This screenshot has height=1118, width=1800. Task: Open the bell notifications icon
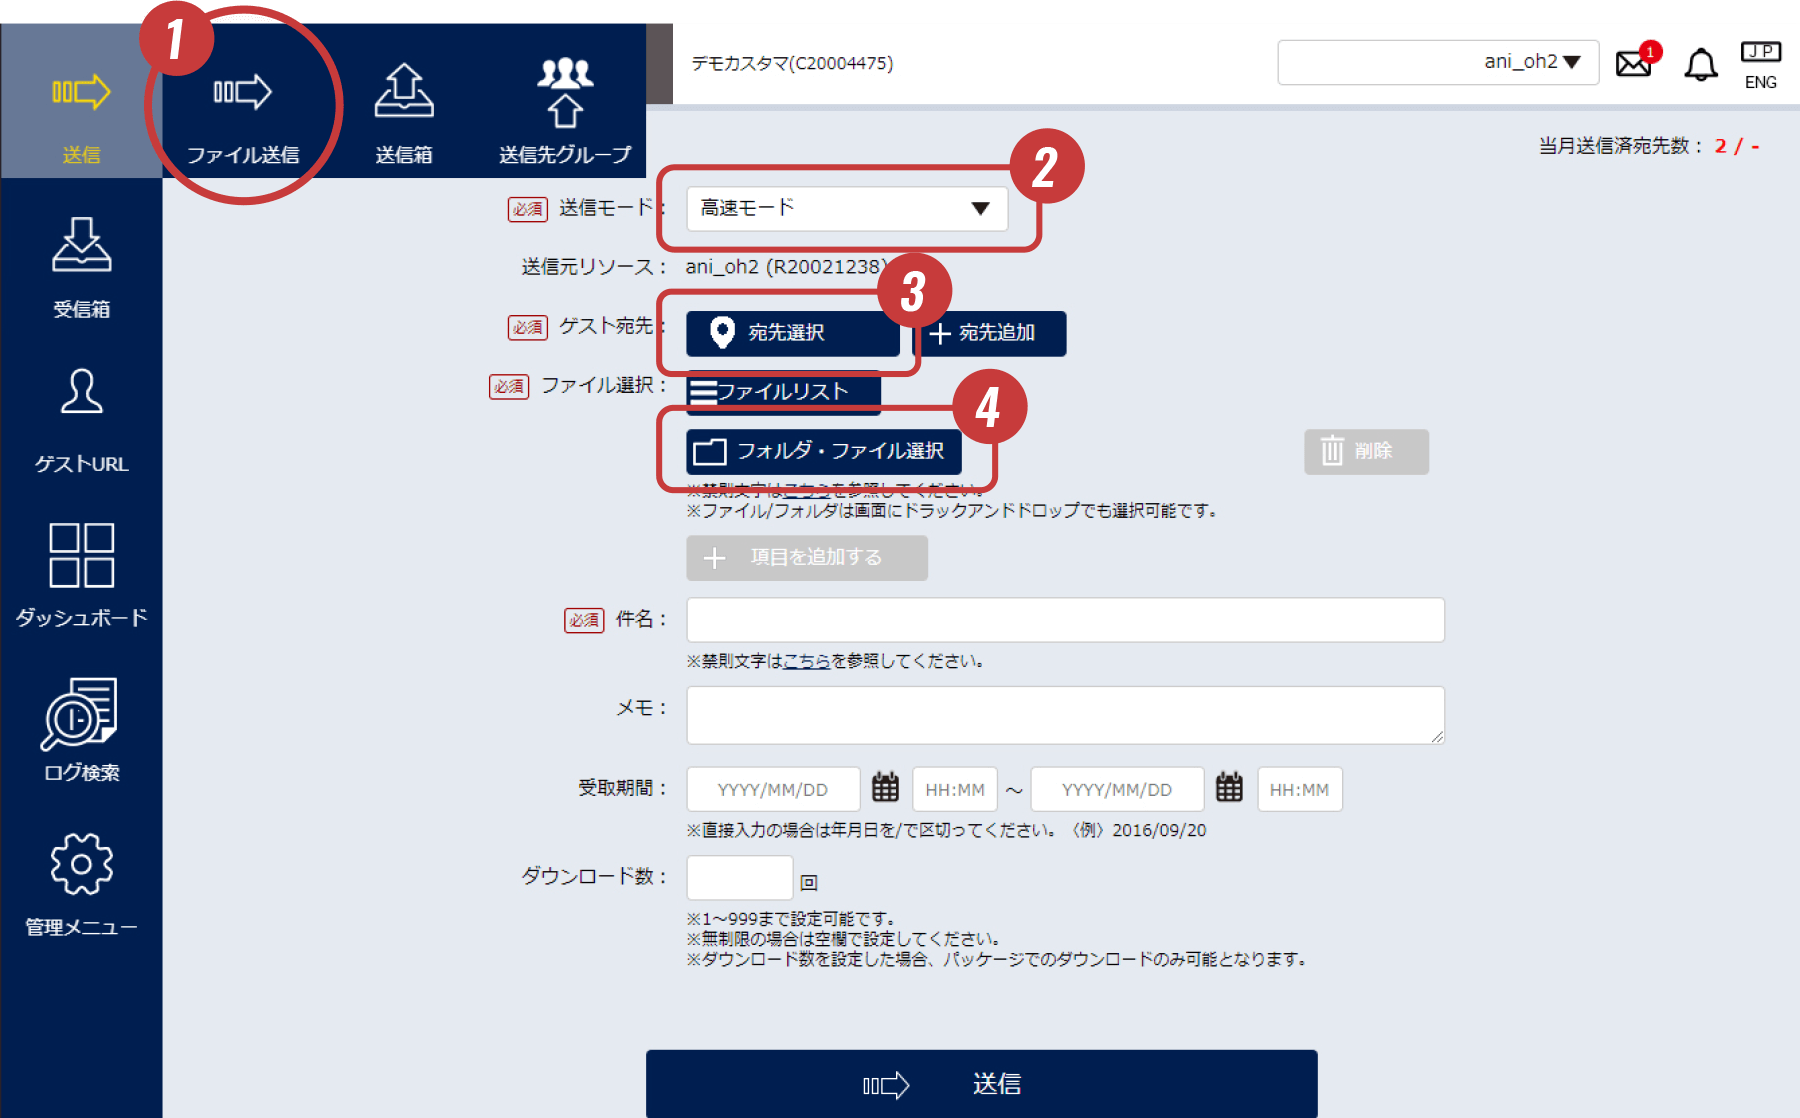(x=1700, y=65)
